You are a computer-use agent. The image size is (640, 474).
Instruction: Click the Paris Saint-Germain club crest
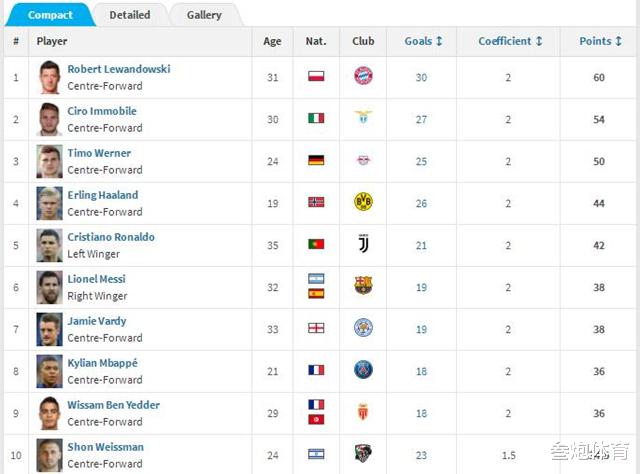click(x=363, y=370)
